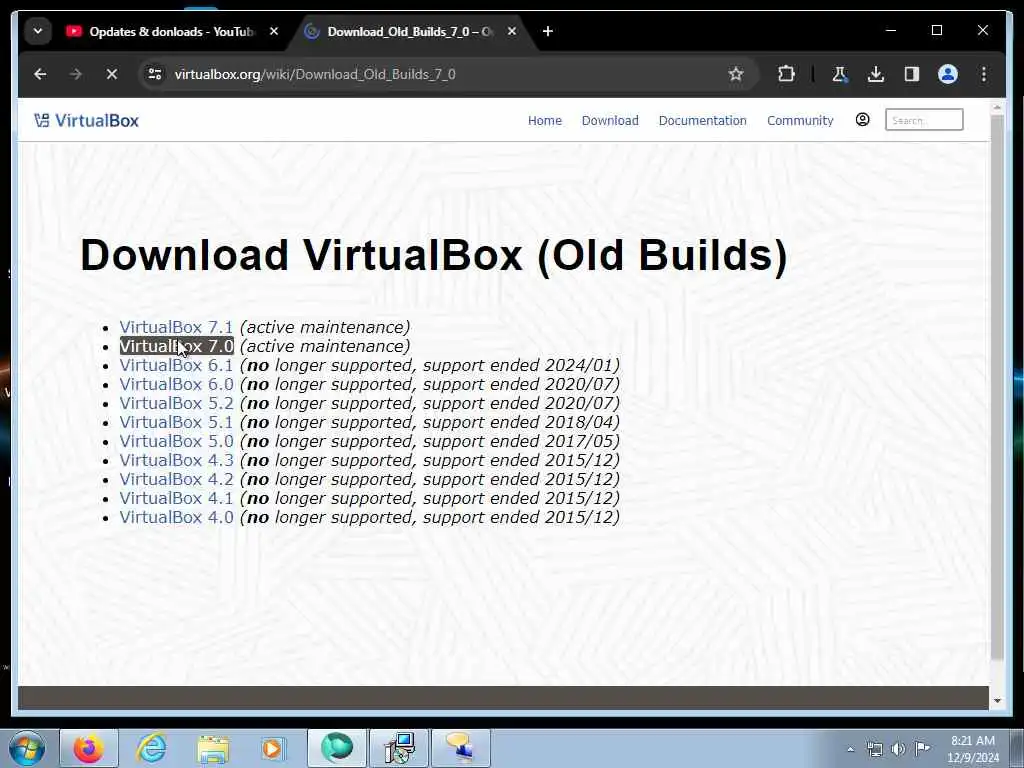This screenshot has width=1024, height=768.
Task: Open the VirtualBox 6.1 link
Action: click(176, 365)
